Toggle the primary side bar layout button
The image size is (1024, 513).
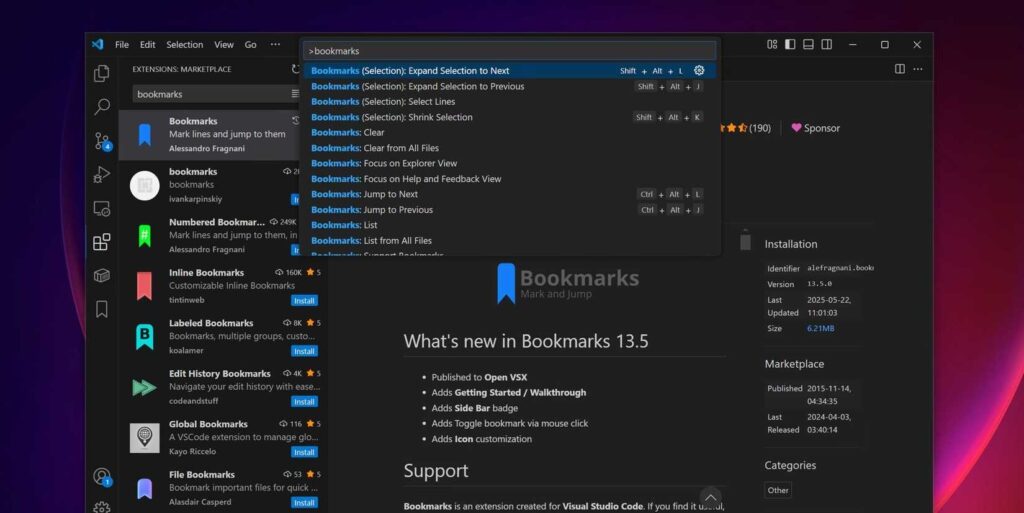click(x=790, y=44)
